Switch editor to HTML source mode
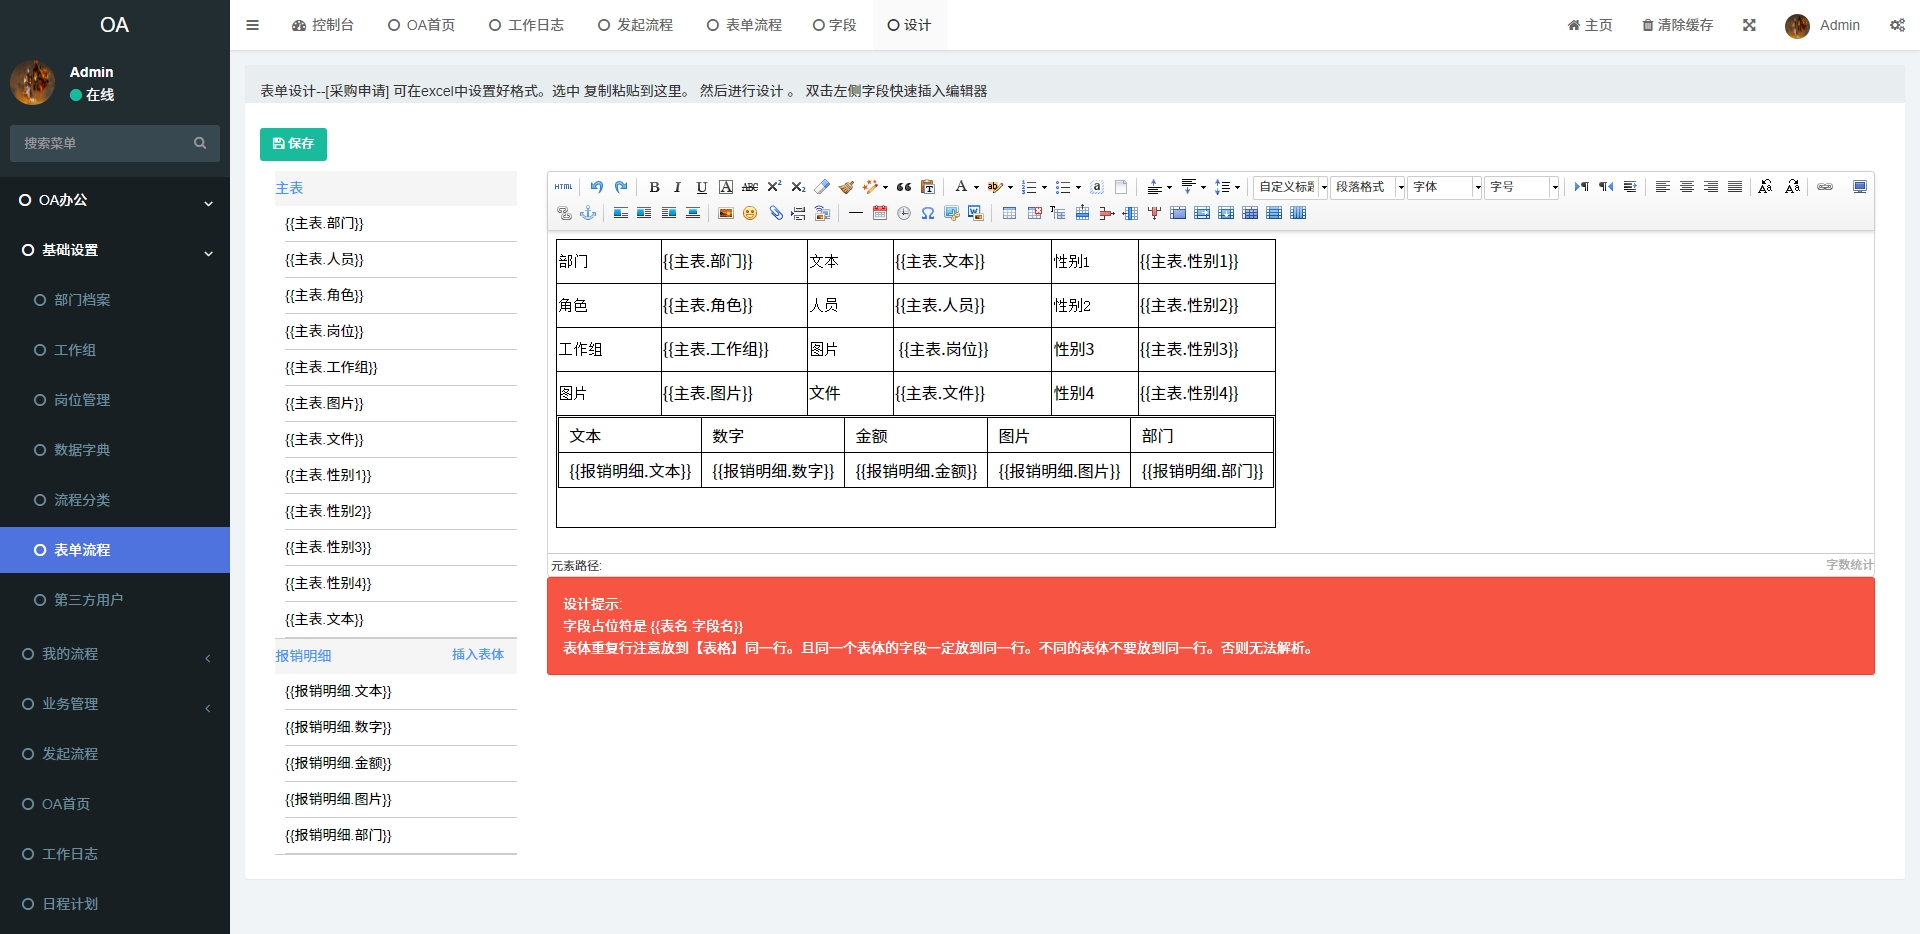The width and height of the screenshot is (1920, 934). [x=564, y=187]
